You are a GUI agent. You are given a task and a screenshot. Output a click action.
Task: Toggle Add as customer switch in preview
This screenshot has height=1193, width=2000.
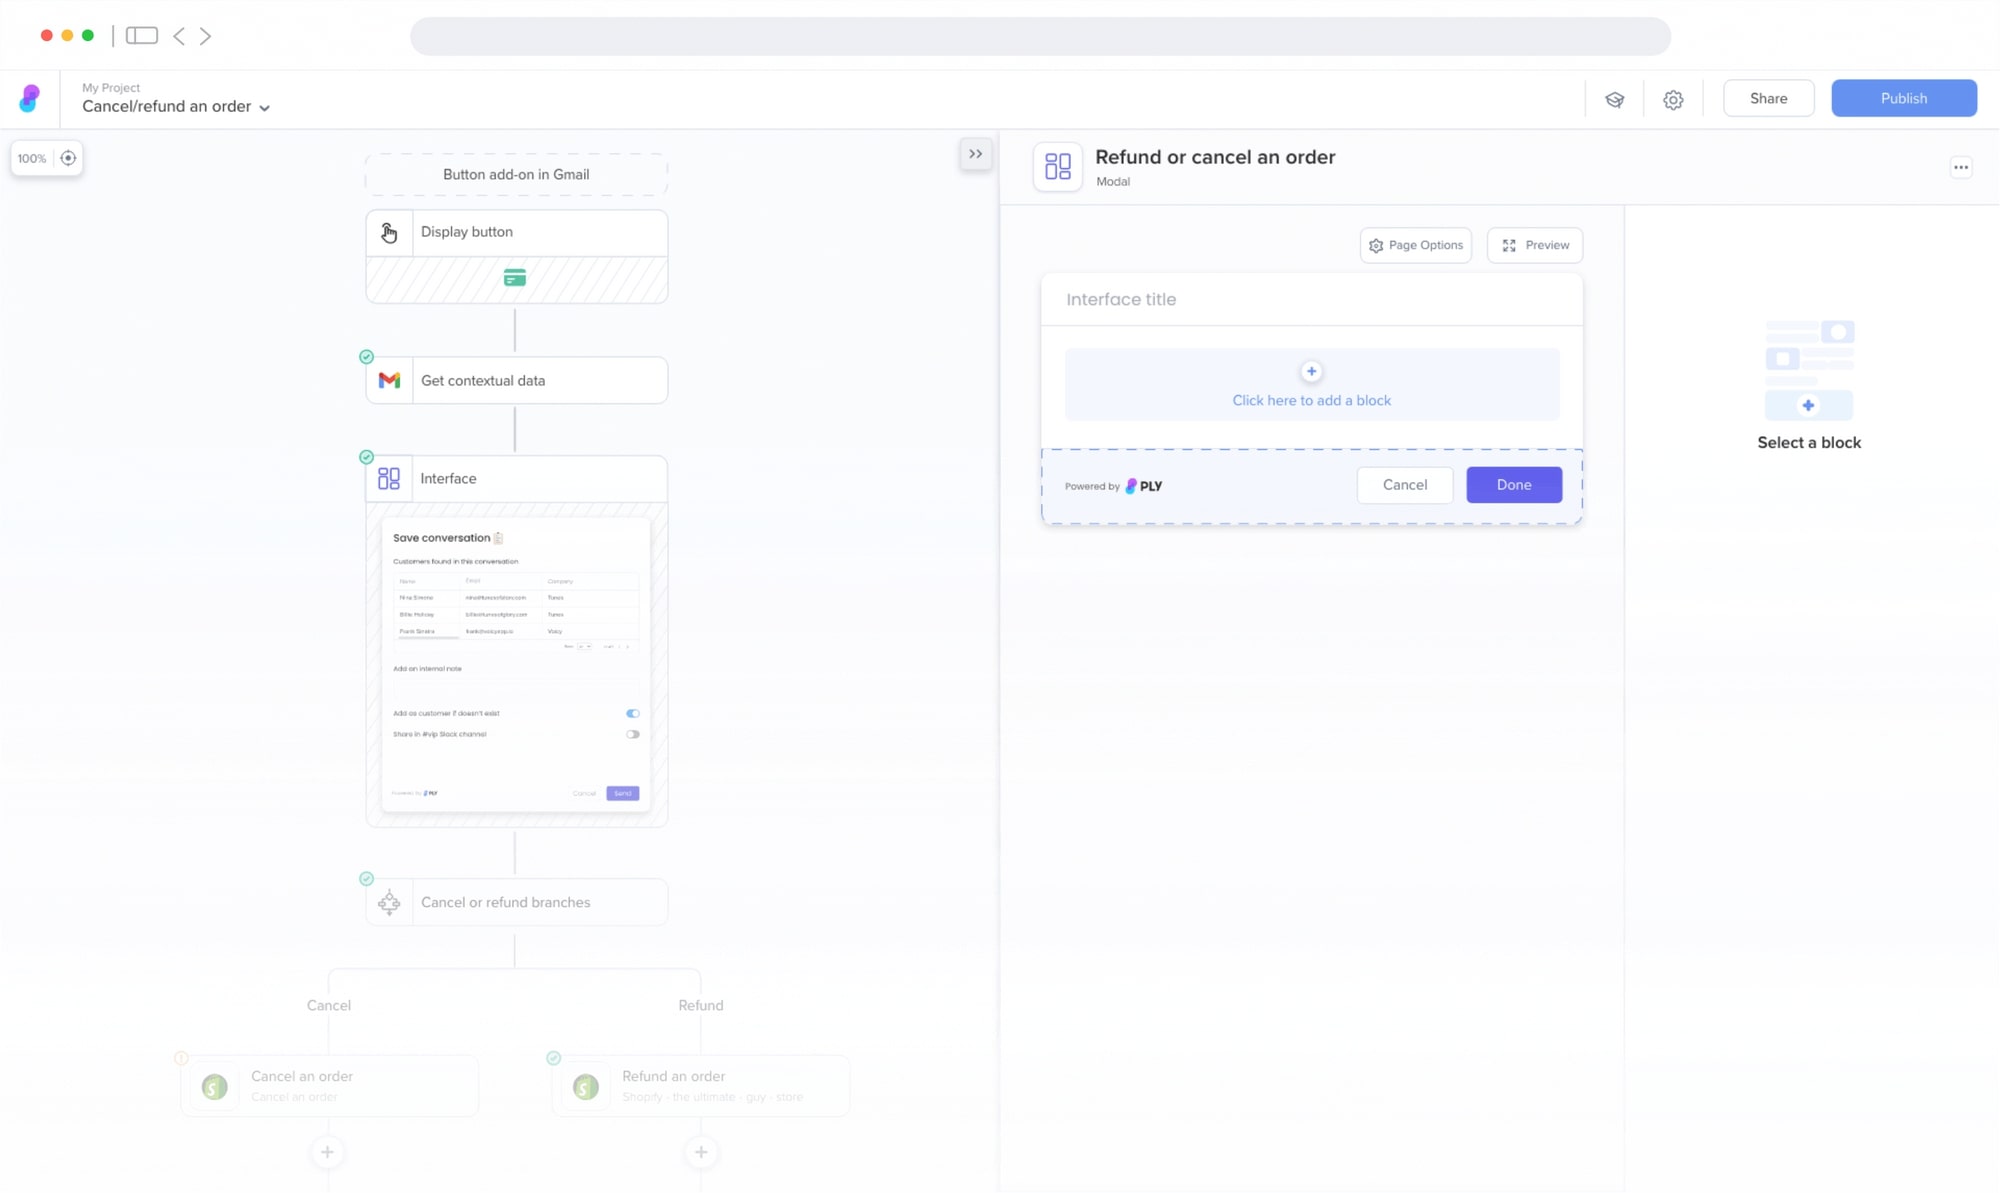[x=632, y=713]
